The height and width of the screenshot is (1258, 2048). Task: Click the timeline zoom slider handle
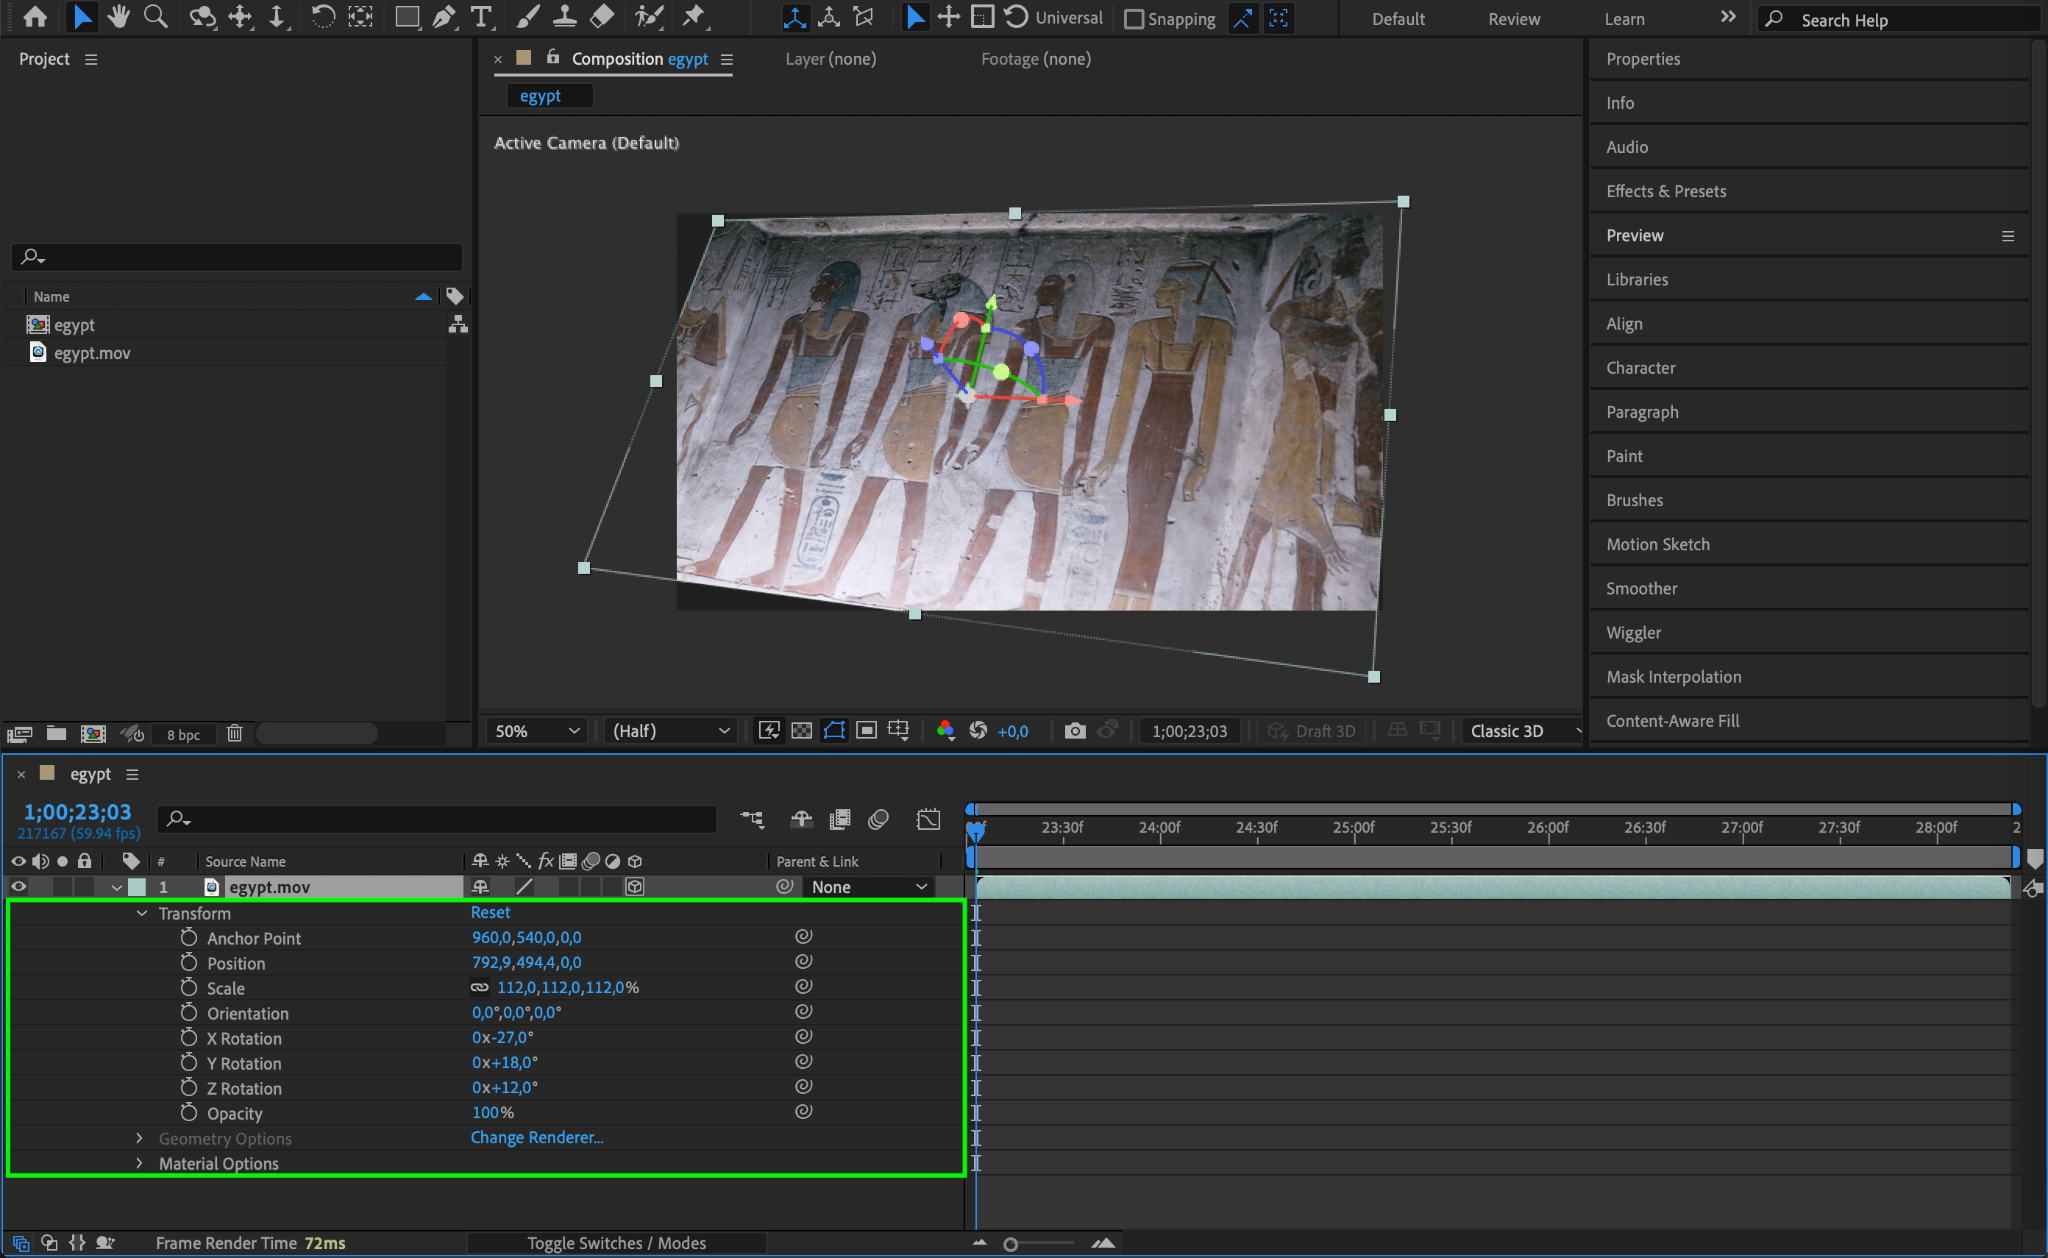click(1011, 1244)
